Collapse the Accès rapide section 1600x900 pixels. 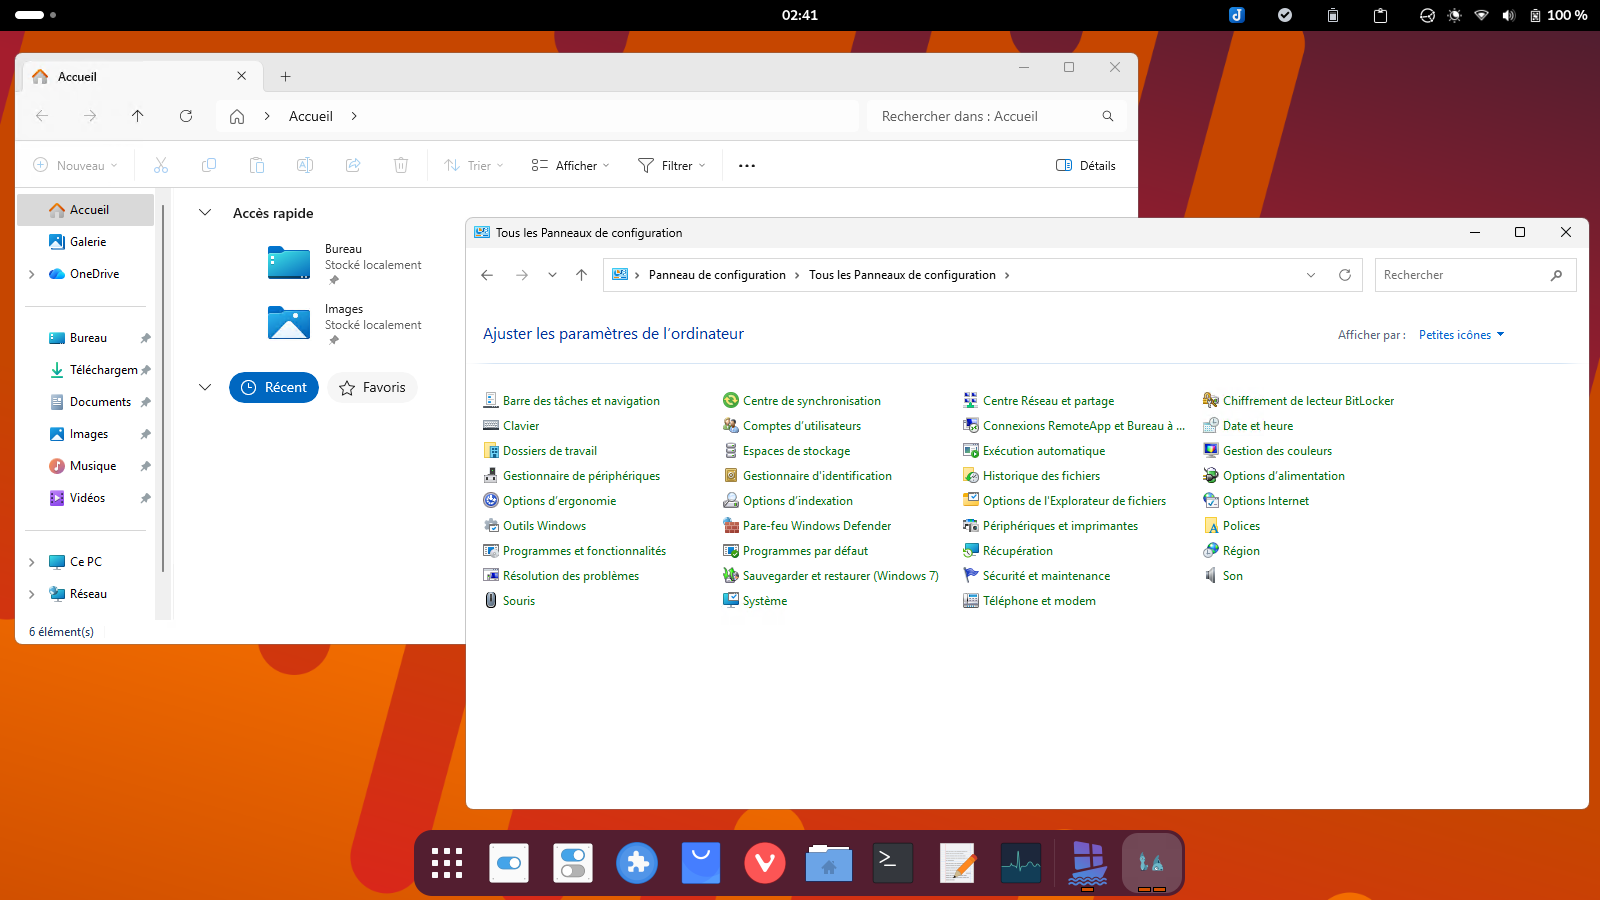click(x=205, y=213)
